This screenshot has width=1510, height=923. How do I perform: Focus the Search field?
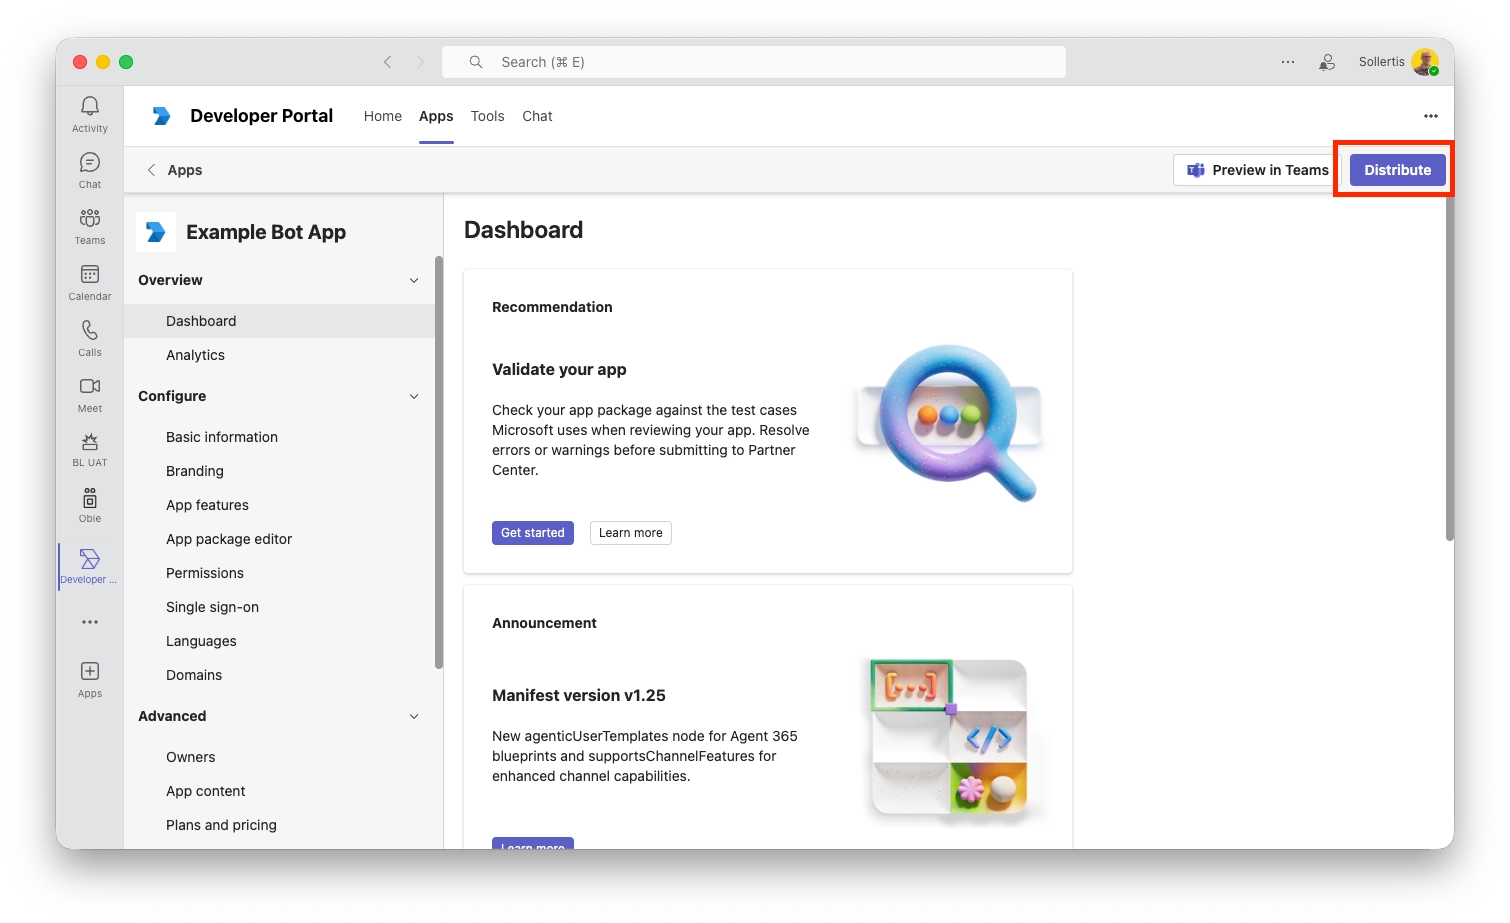(754, 62)
